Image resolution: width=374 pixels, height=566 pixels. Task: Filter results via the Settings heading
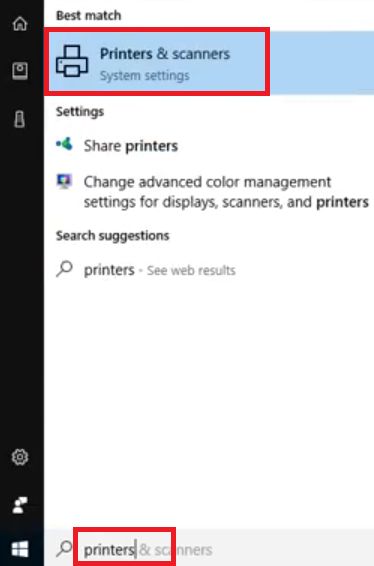80,112
